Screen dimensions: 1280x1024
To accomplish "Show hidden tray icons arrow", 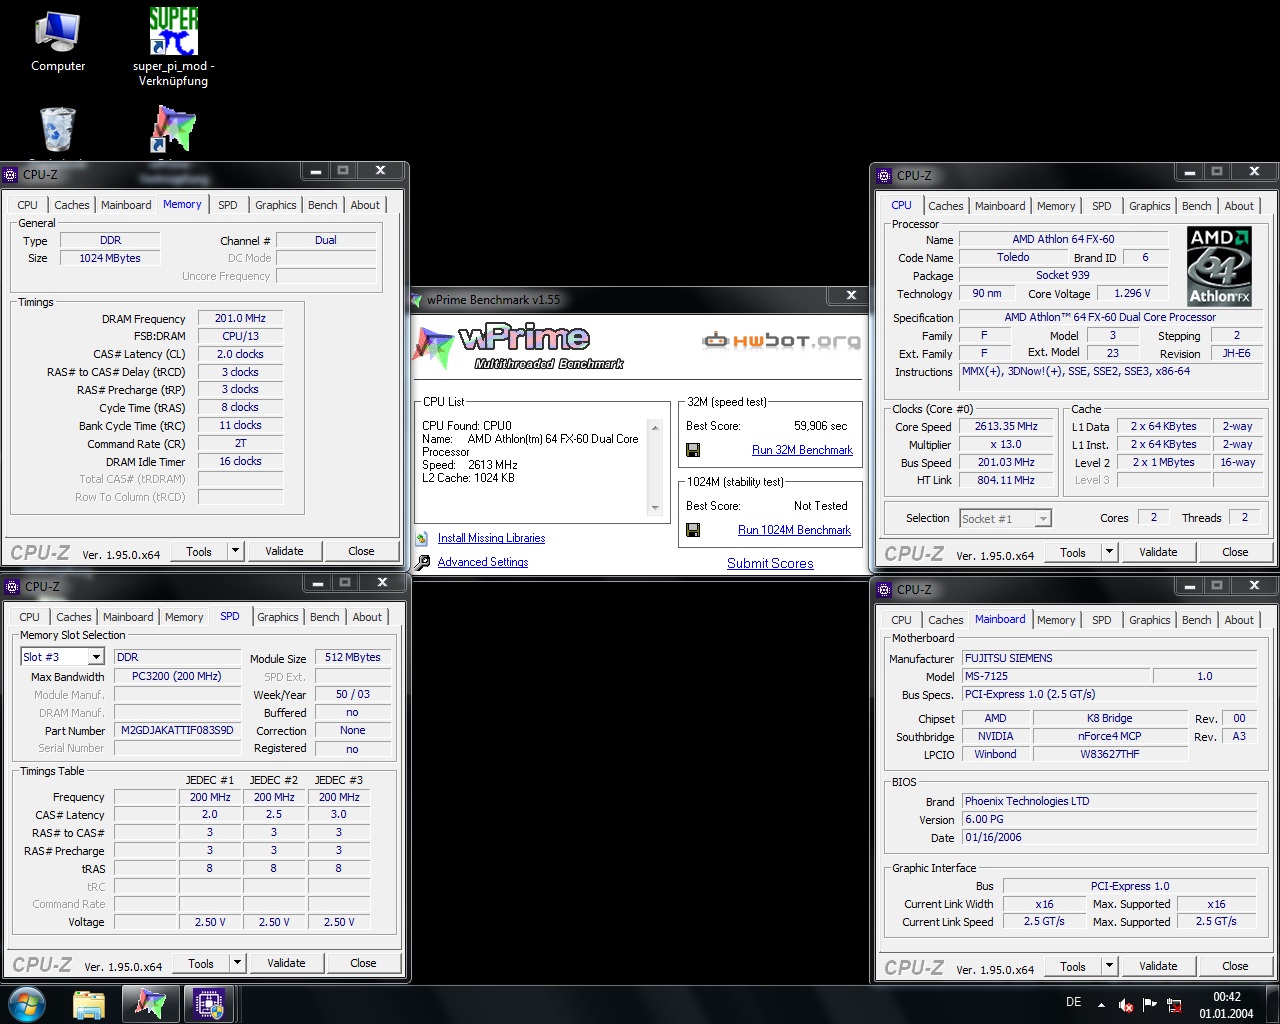I will click(1101, 1005).
